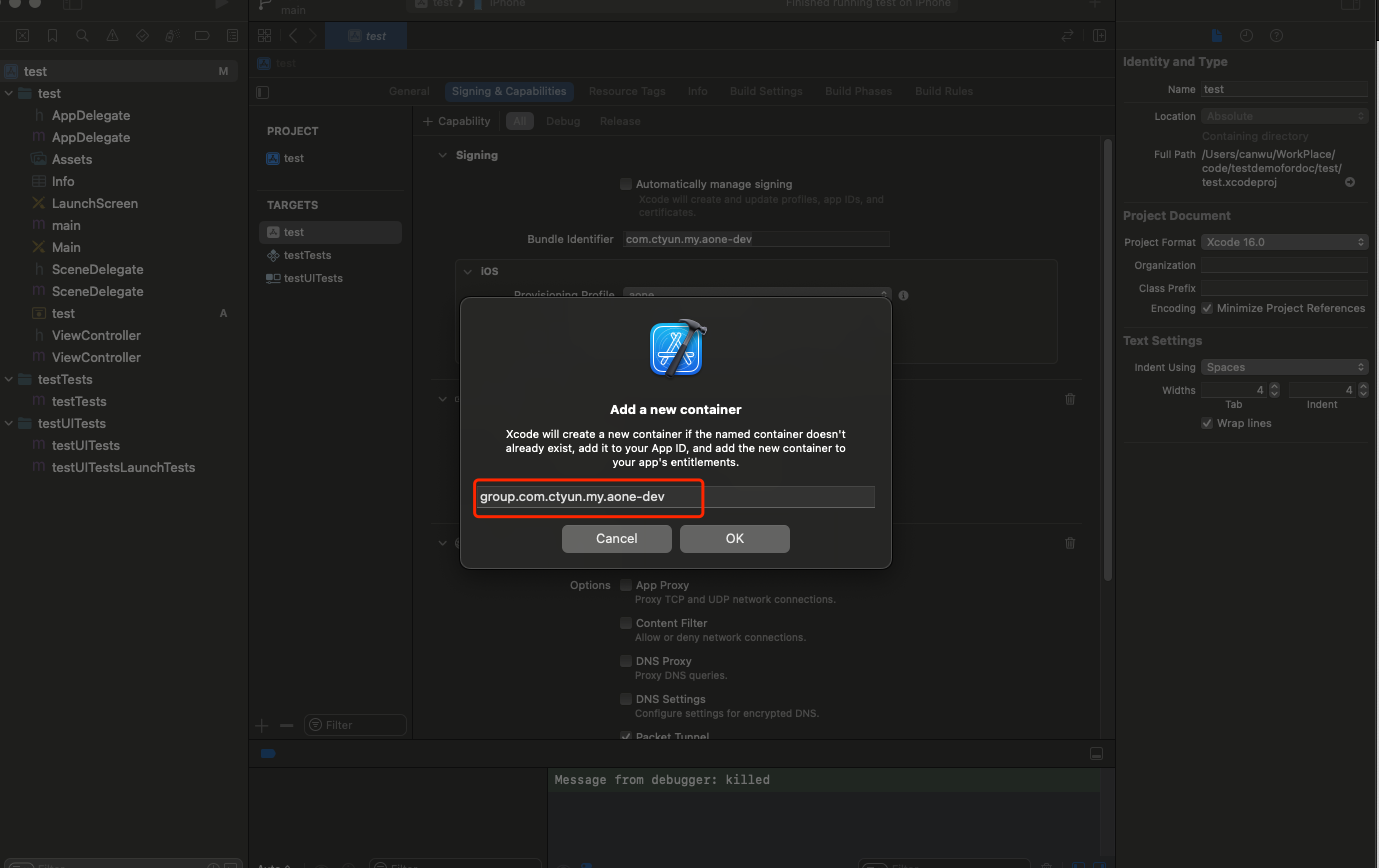The width and height of the screenshot is (1379, 868).
Task: Open the issue navigator warning icon
Action: click(x=112, y=35)
